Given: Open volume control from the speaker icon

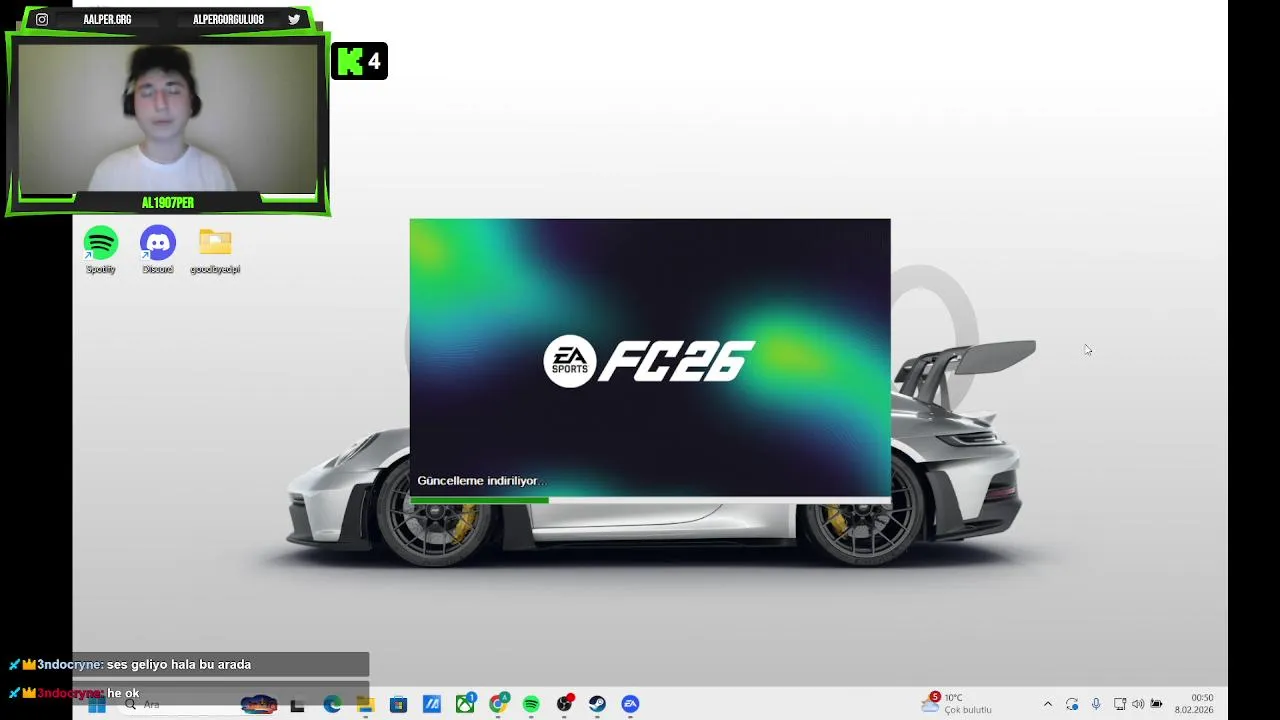Looking at the screenshot, I should click(x=1138, y=704).
